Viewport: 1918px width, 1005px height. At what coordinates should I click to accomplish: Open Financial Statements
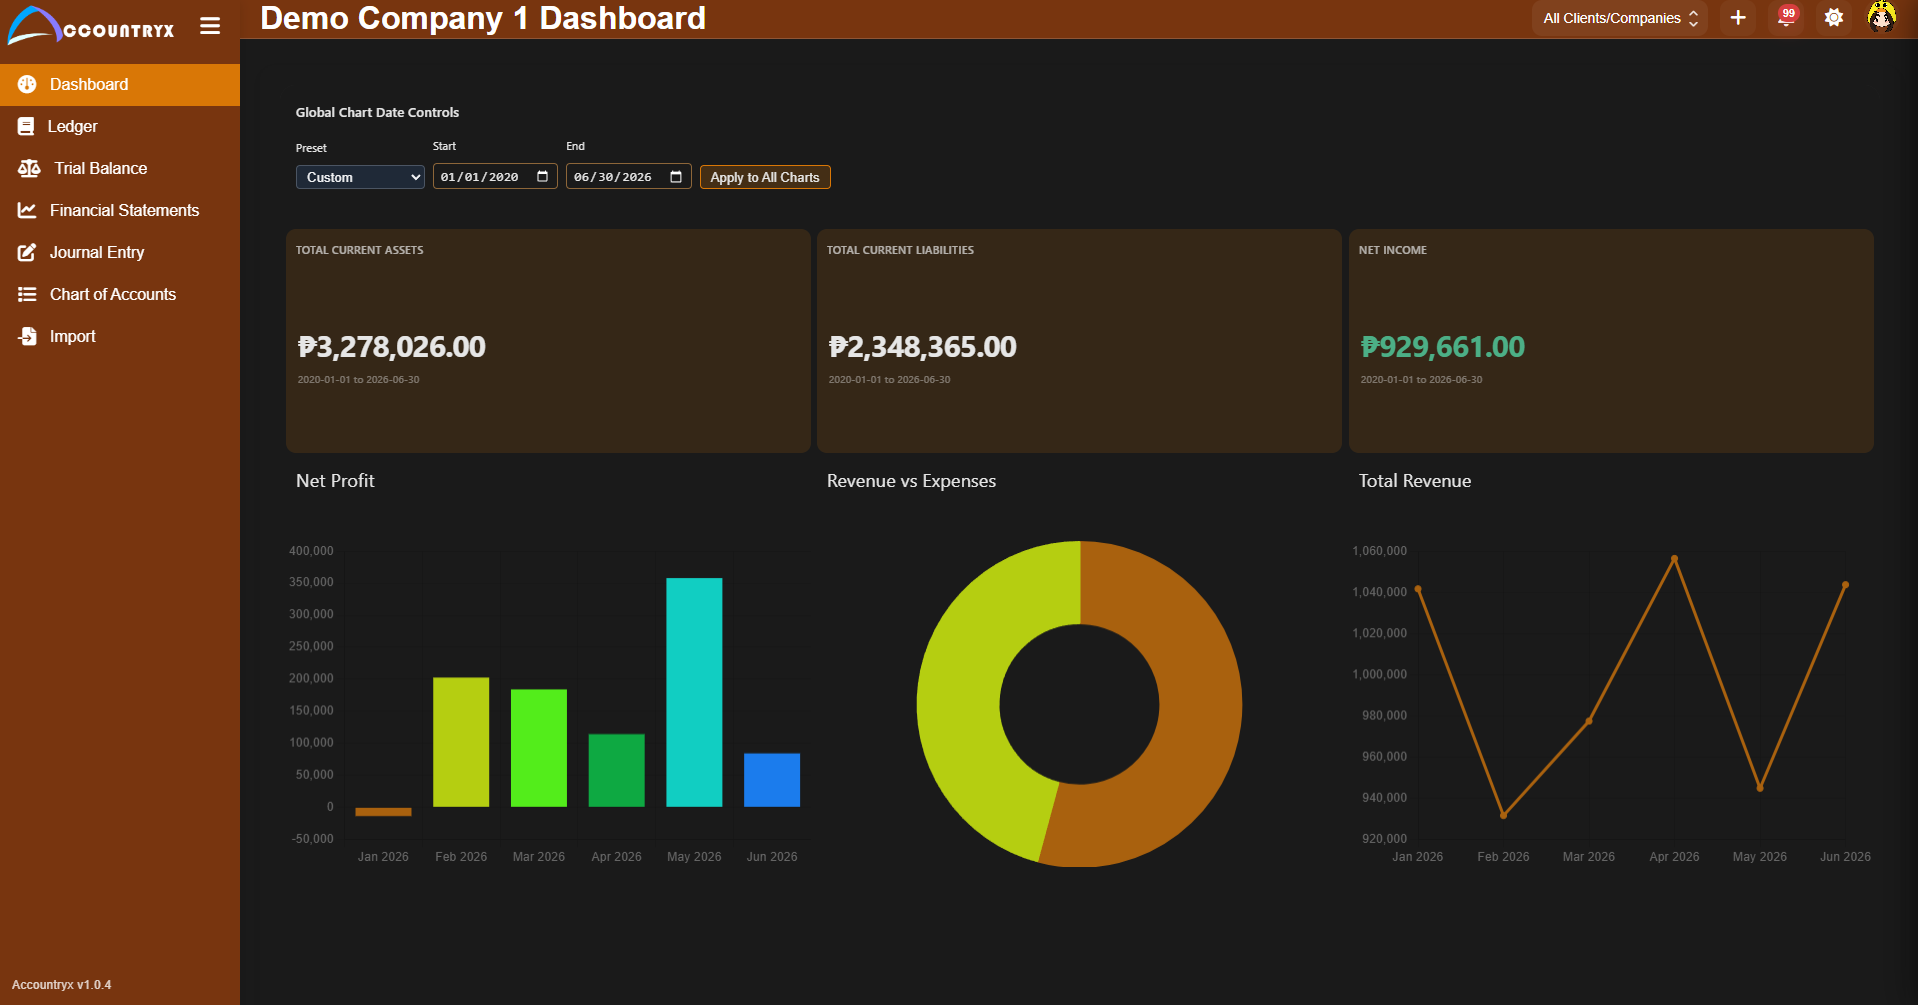120,211
